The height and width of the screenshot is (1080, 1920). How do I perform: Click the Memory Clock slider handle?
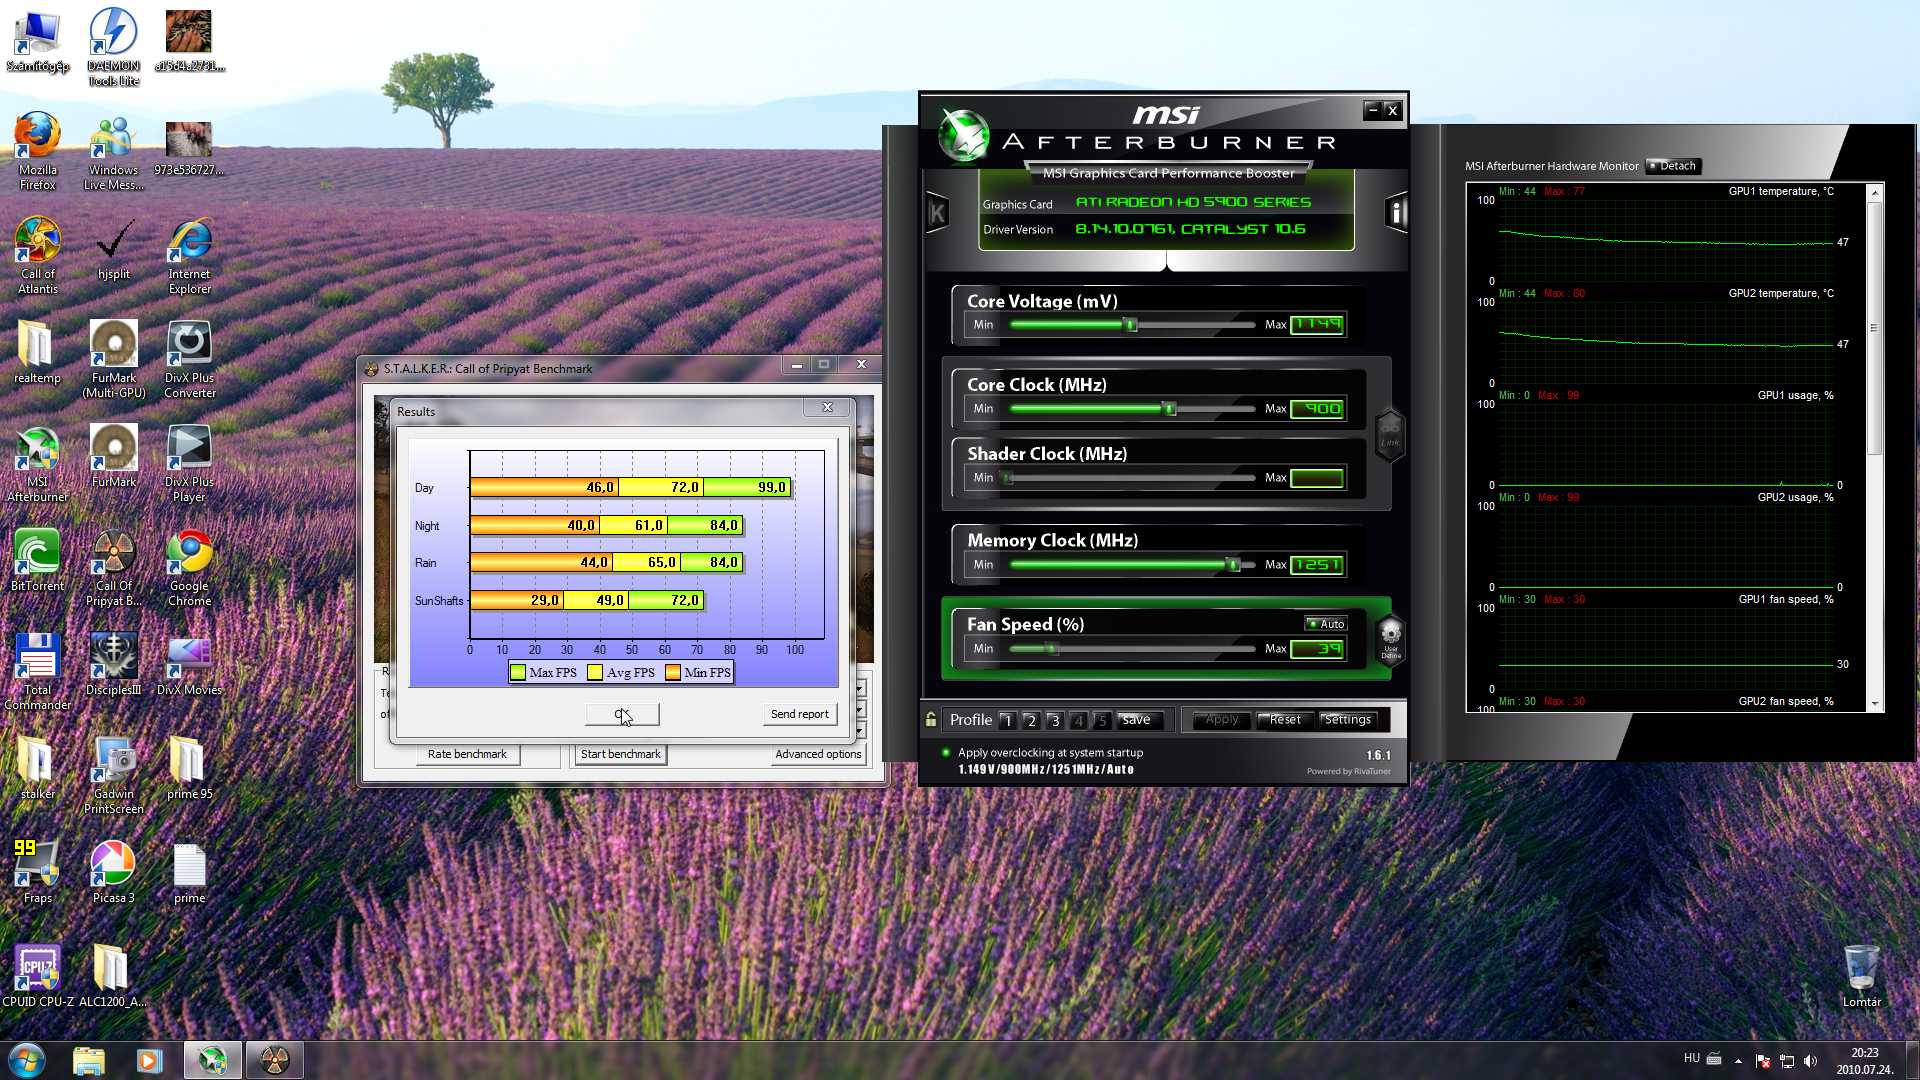click(1233, 564)
